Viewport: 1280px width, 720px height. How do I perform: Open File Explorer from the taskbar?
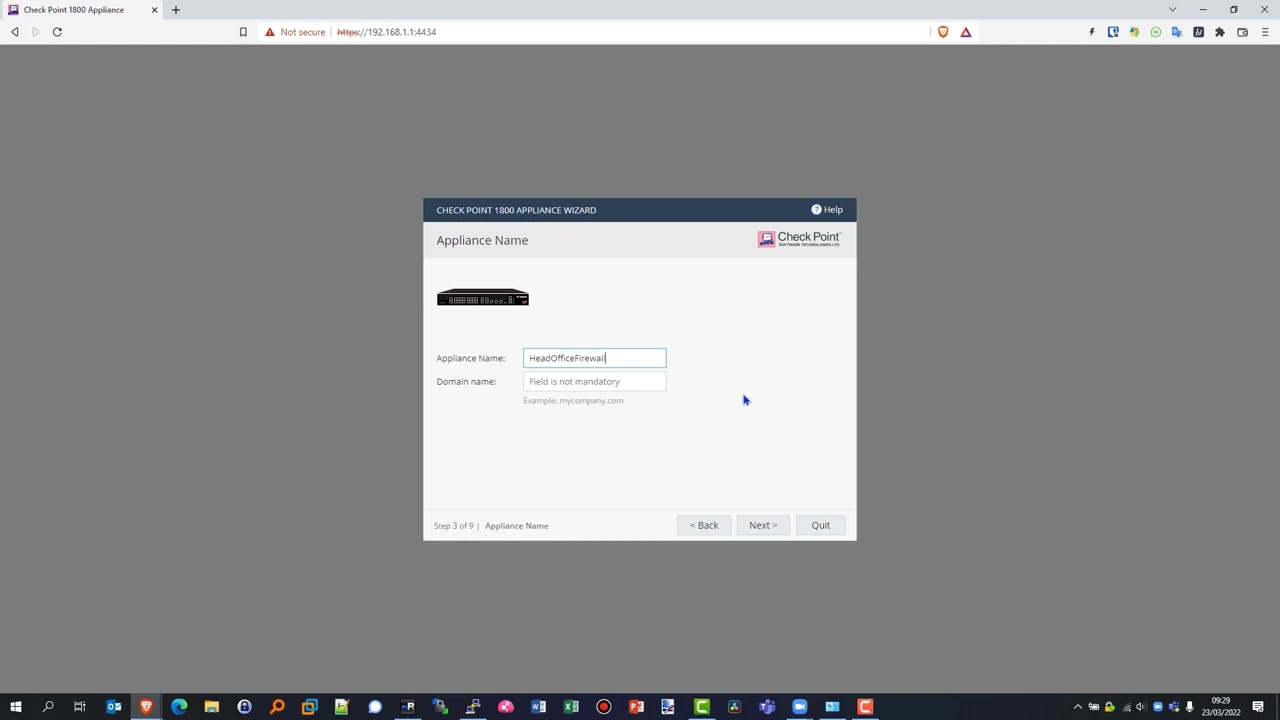[212, 707]
